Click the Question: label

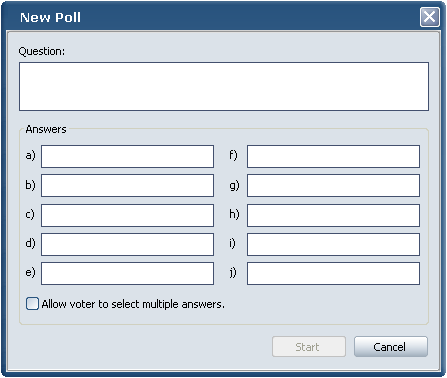[42, 51]
